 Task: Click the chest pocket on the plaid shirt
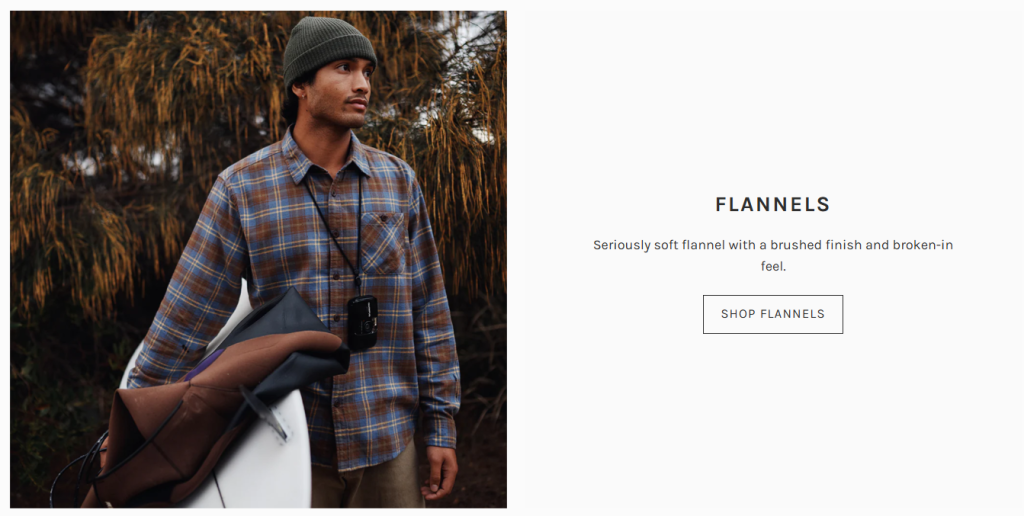(x=383, y=242)
